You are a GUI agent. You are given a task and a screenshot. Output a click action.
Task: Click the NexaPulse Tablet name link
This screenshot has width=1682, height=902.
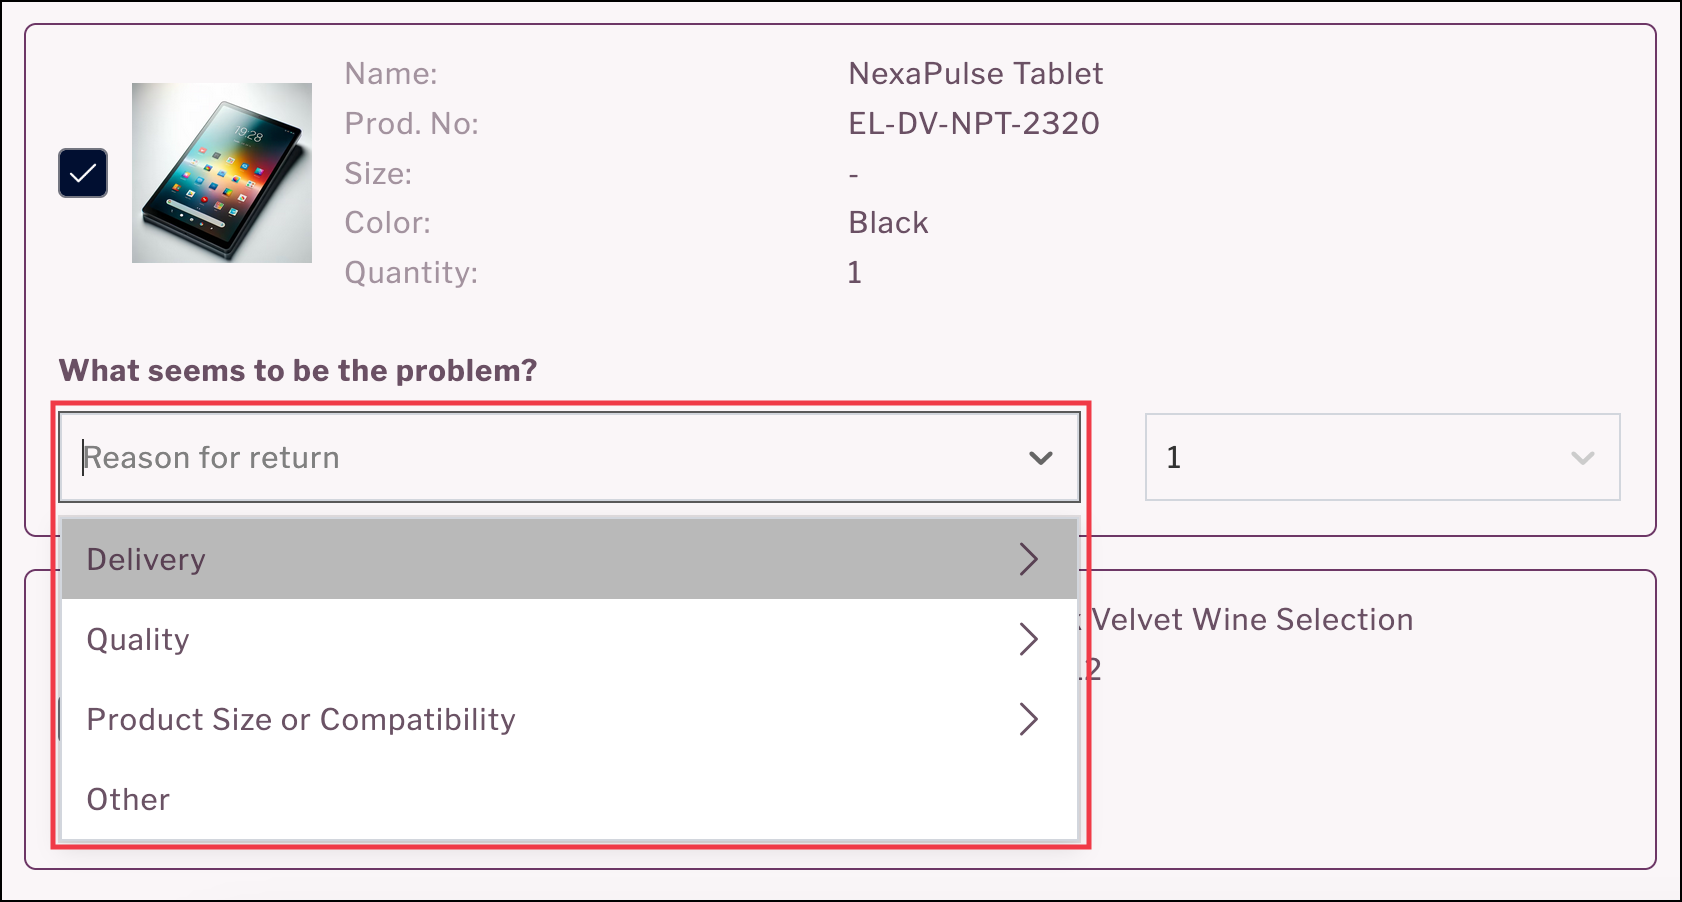pos(975,73)
